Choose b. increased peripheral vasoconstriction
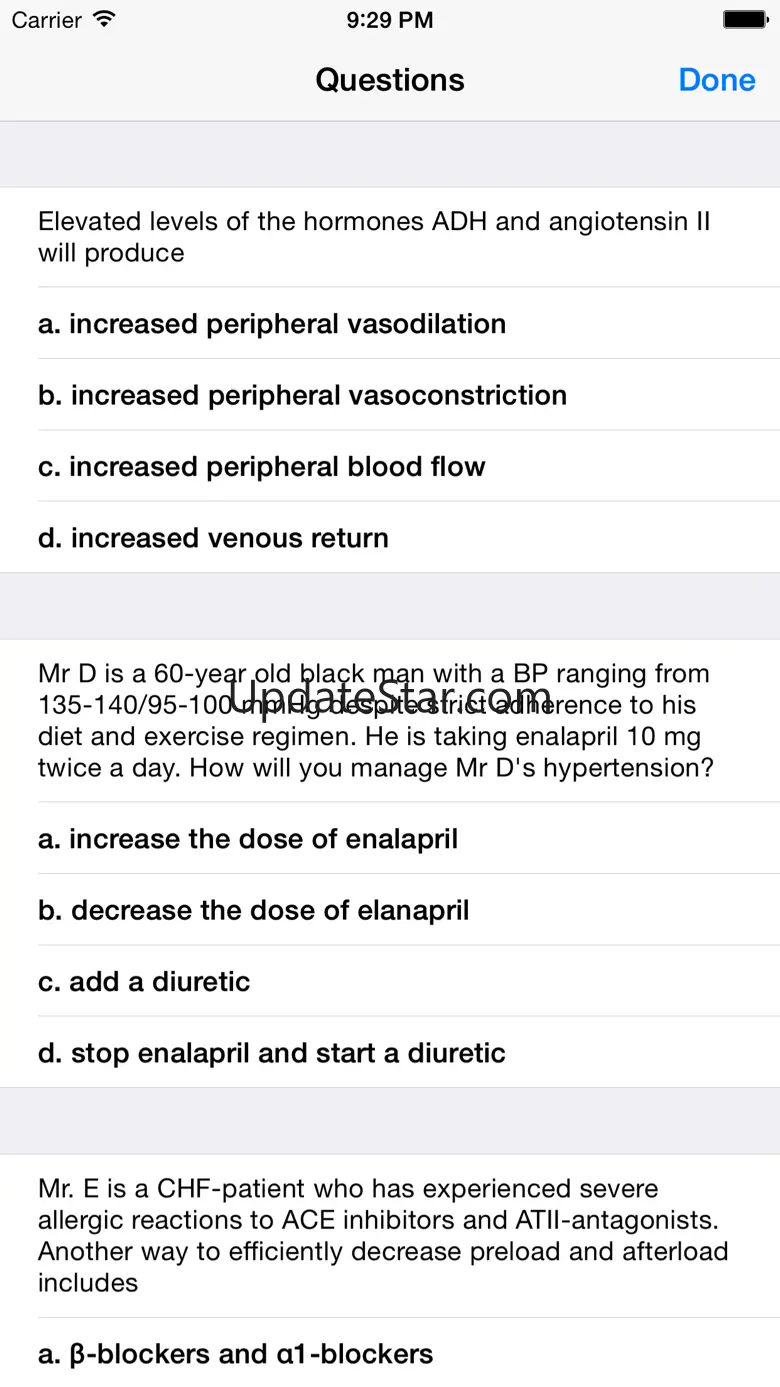Viewport: 780px width, 1387px height. [x=302, y=395]
